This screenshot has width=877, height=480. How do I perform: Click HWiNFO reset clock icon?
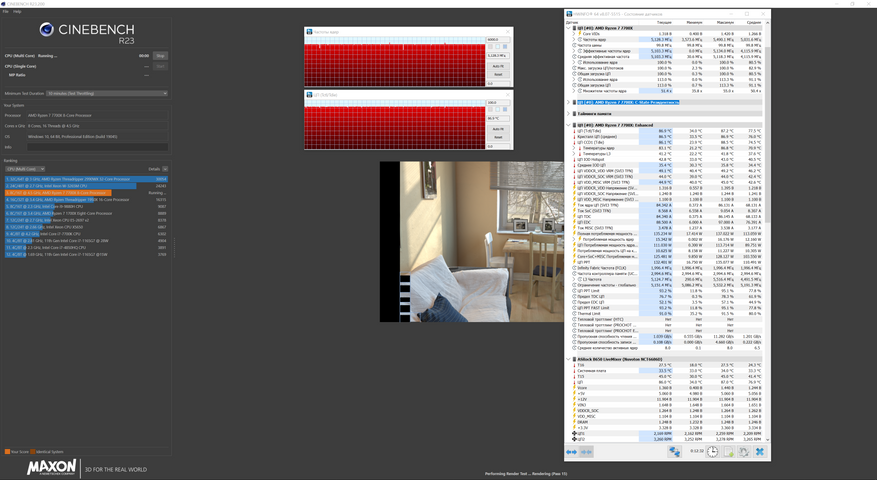[712, 451]
